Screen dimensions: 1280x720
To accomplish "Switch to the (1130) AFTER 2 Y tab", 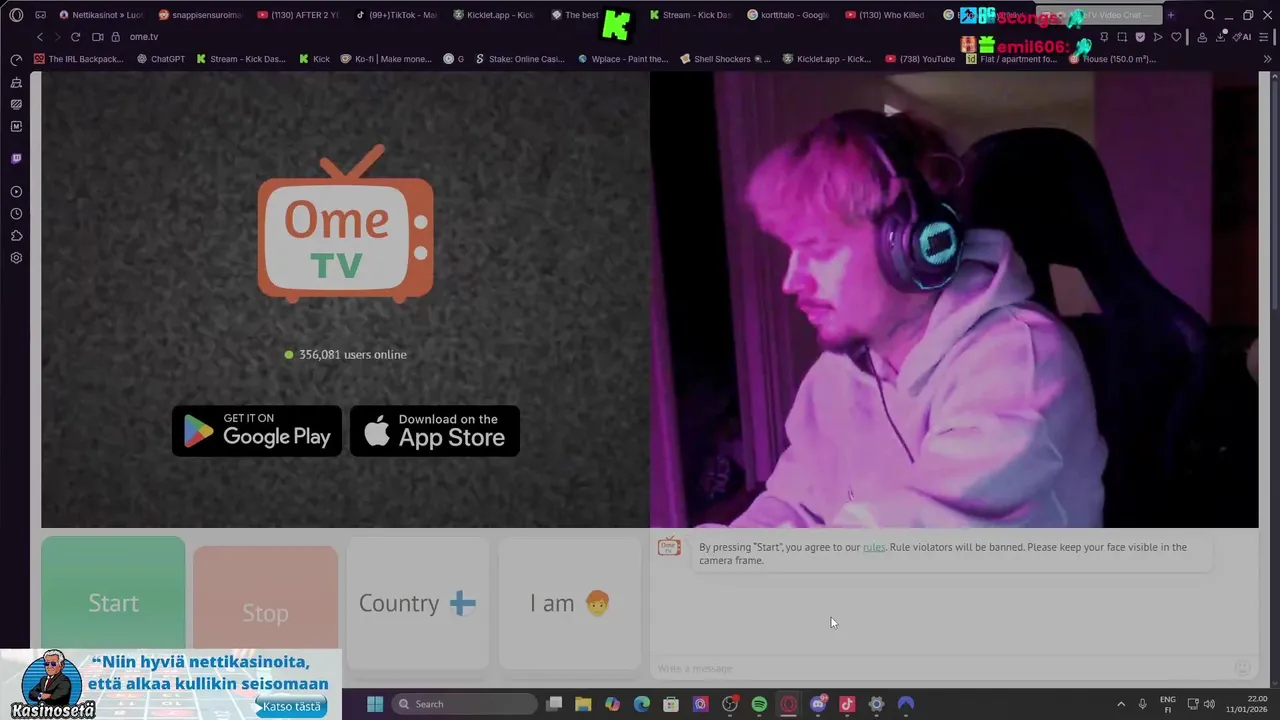I will point(298,15).
